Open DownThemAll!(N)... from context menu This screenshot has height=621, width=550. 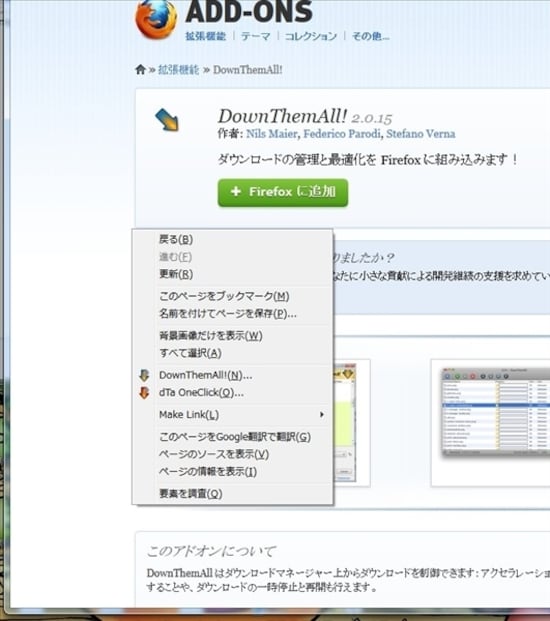[233, 375]
